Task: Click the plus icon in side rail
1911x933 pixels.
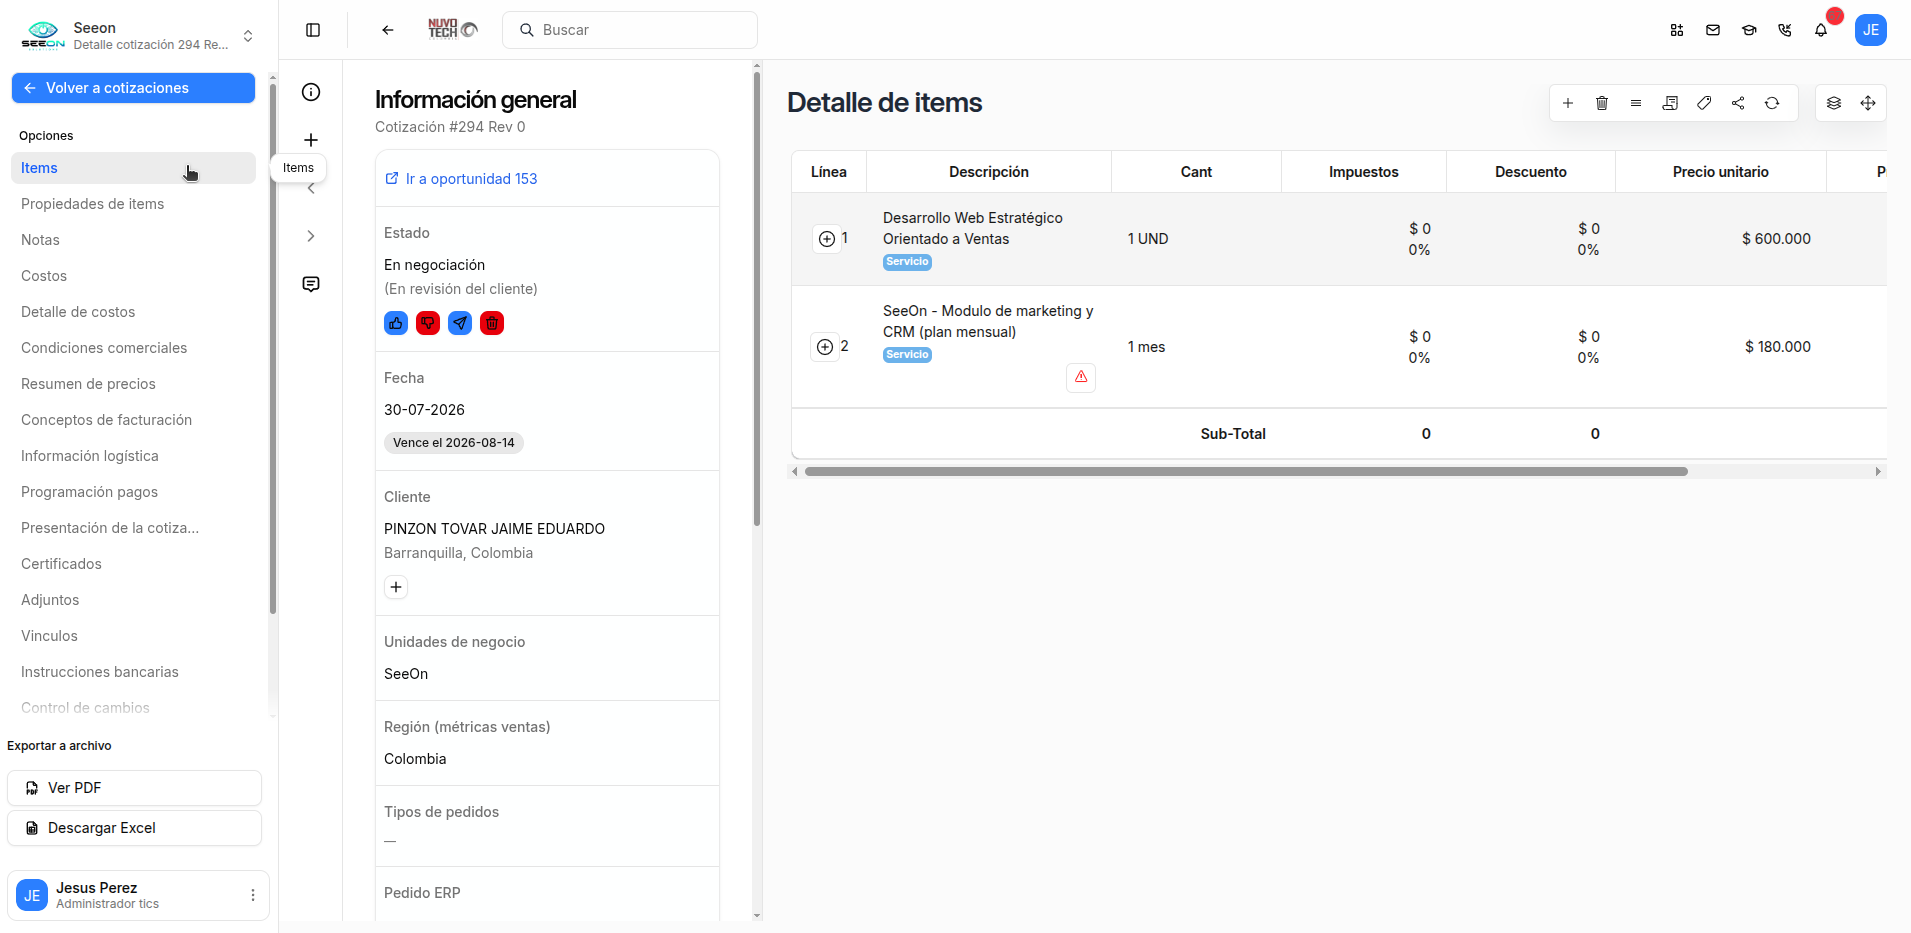Action: [x=311, y=140]
